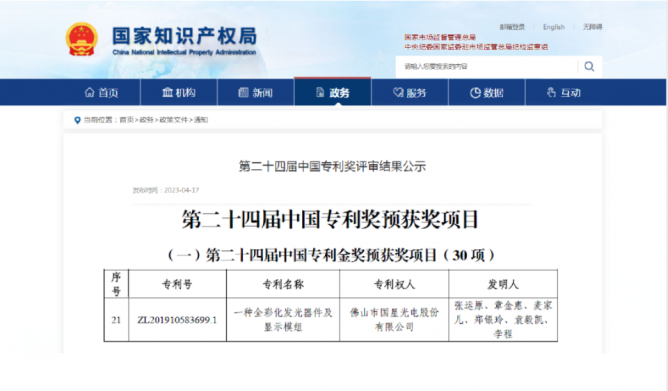Go to the 新闻 news section
This screenshot has height=391, width=668.
pyautogui.click(x=256, y=92)
